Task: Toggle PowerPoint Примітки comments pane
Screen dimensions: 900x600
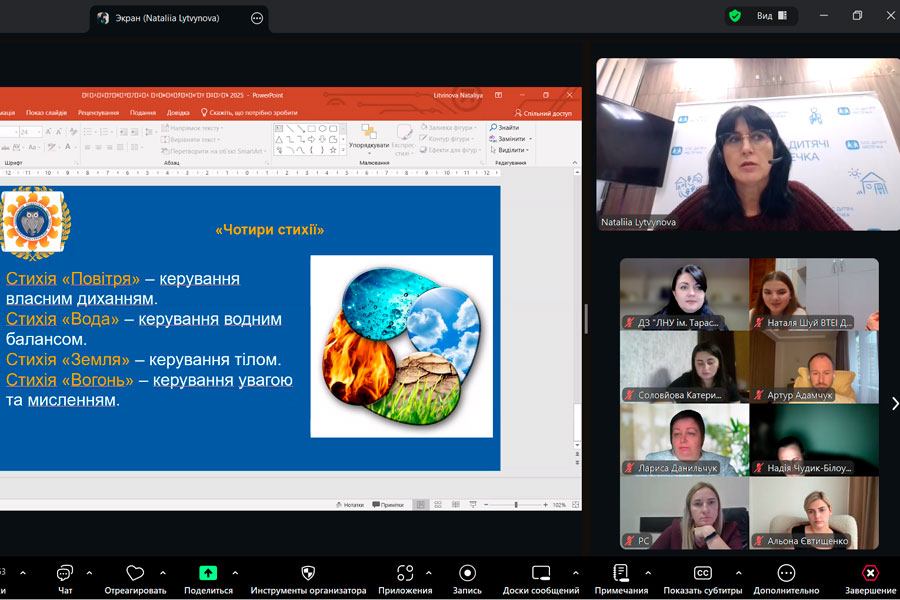Action: pyautogui.click(x=388, y=505)
